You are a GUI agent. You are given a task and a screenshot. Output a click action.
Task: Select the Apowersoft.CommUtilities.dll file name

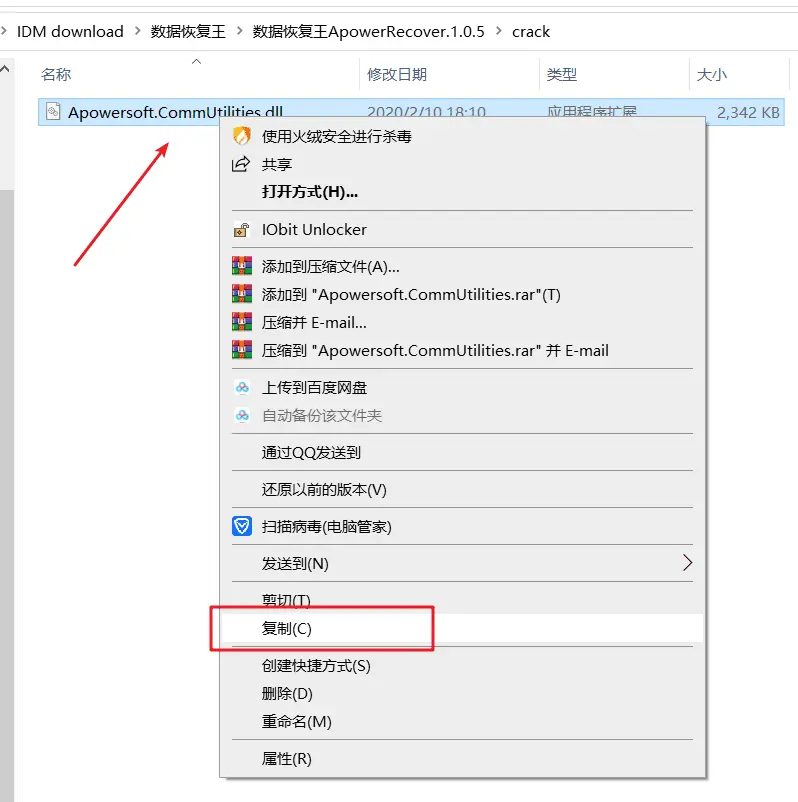(175, 112)
